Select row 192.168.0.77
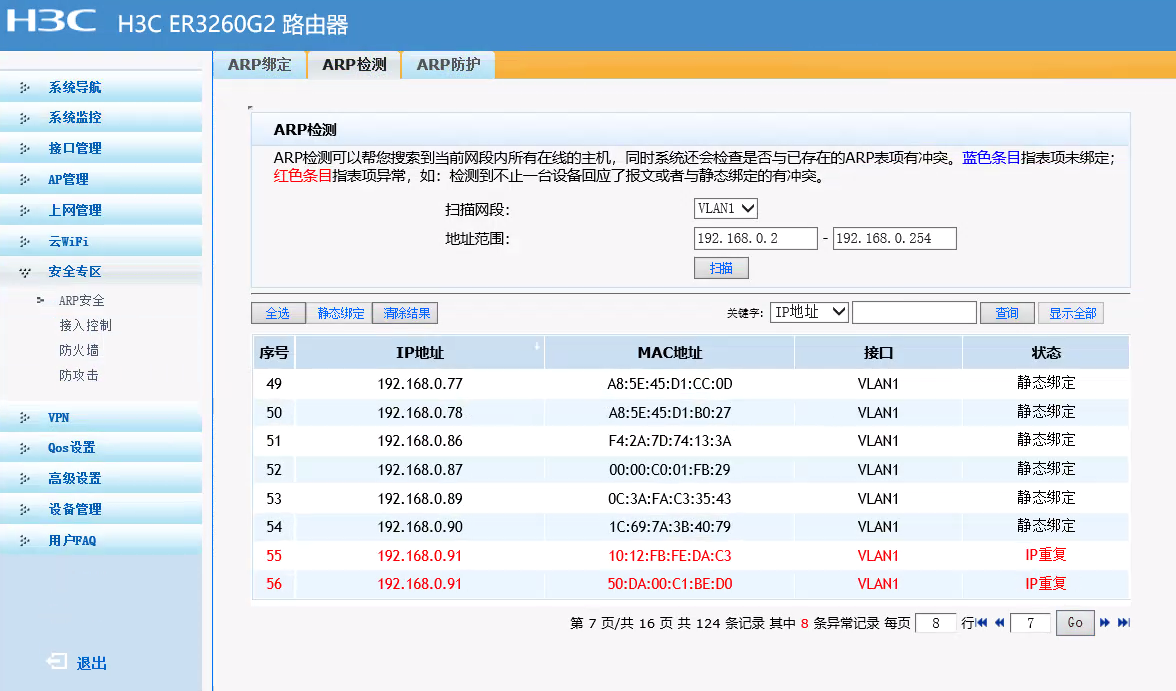This screenshot has height=691, width=1176. pos(690,384)
